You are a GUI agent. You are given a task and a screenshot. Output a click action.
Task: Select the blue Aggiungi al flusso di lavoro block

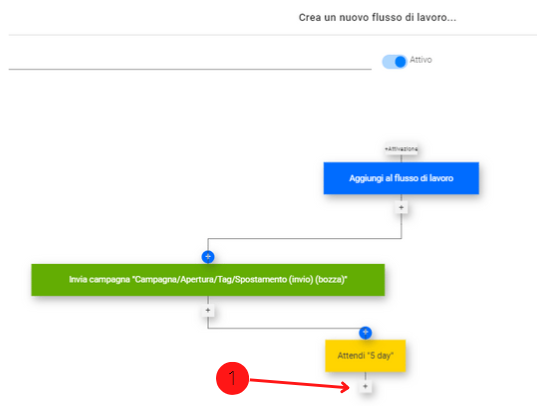[x=401, y=178]
